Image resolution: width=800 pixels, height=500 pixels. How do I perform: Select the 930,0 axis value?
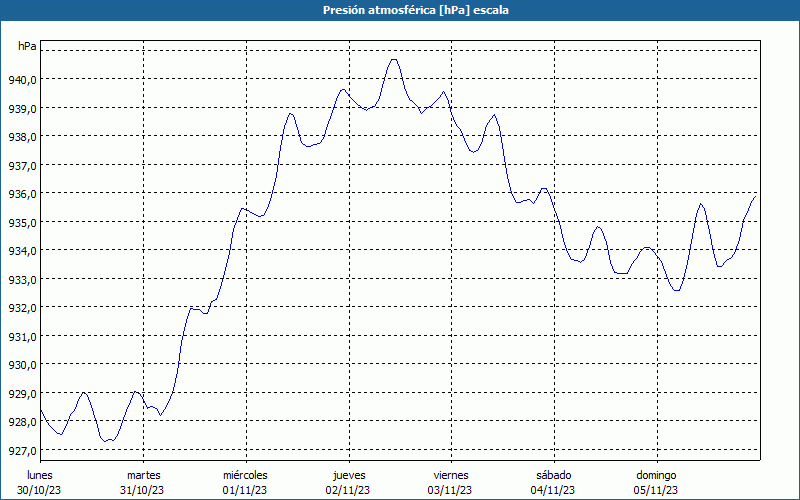tap(22, 365)
